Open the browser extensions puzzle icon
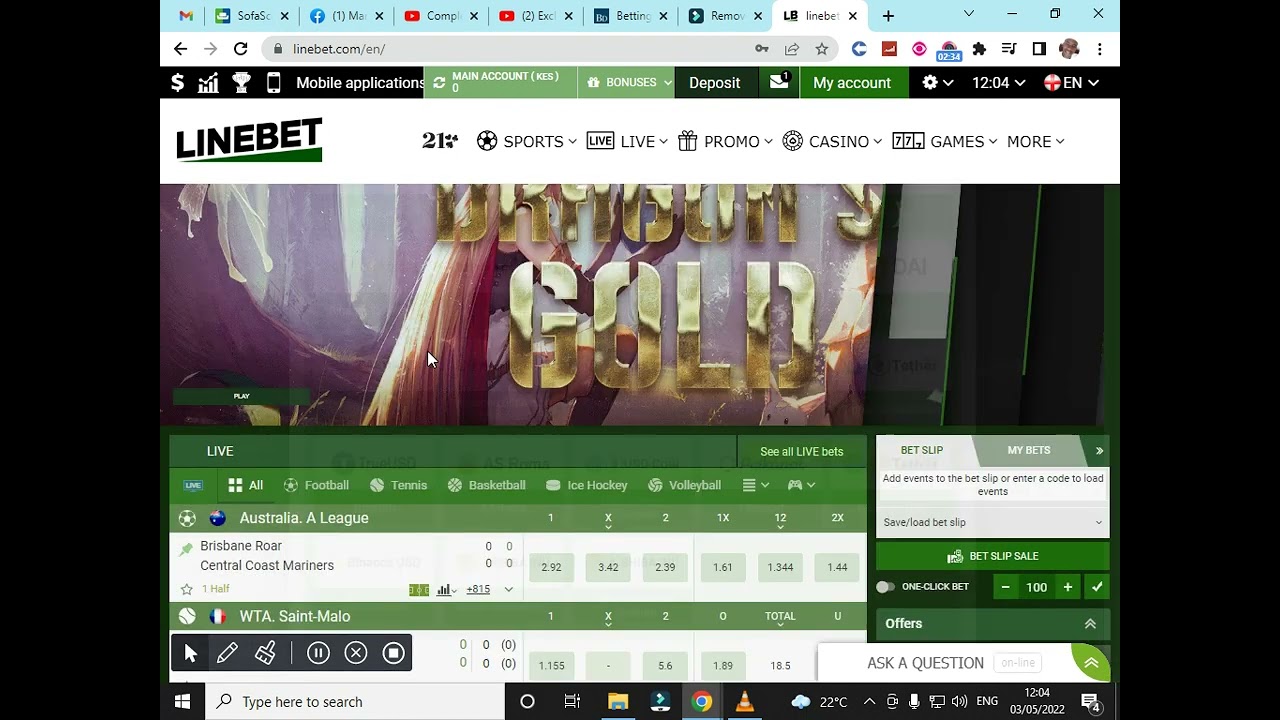The width and height of the screenshot is (1280, 720). 979,48
